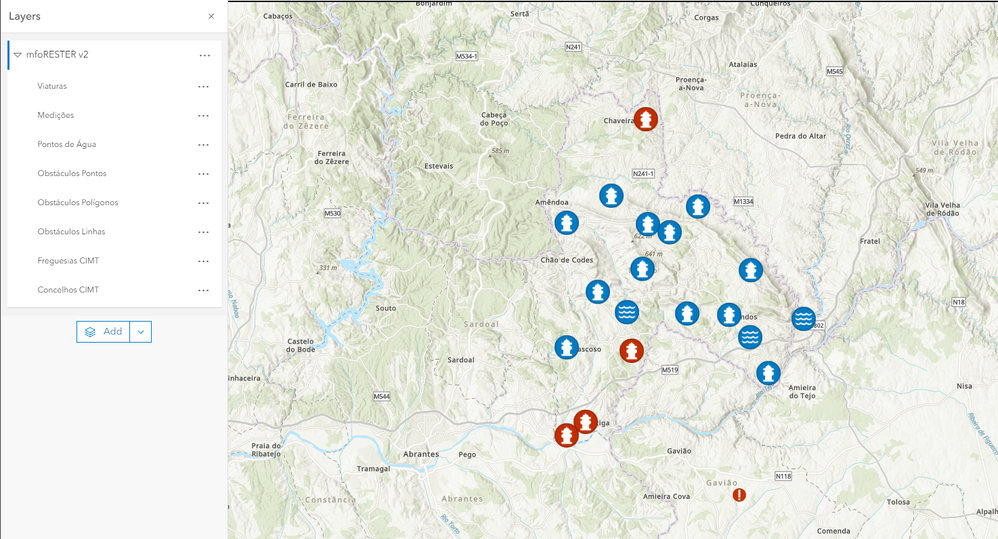Click blue hydrant marker near Amieira do Tejo
This screenshot has height=539, width=998.
pos(768,373)
